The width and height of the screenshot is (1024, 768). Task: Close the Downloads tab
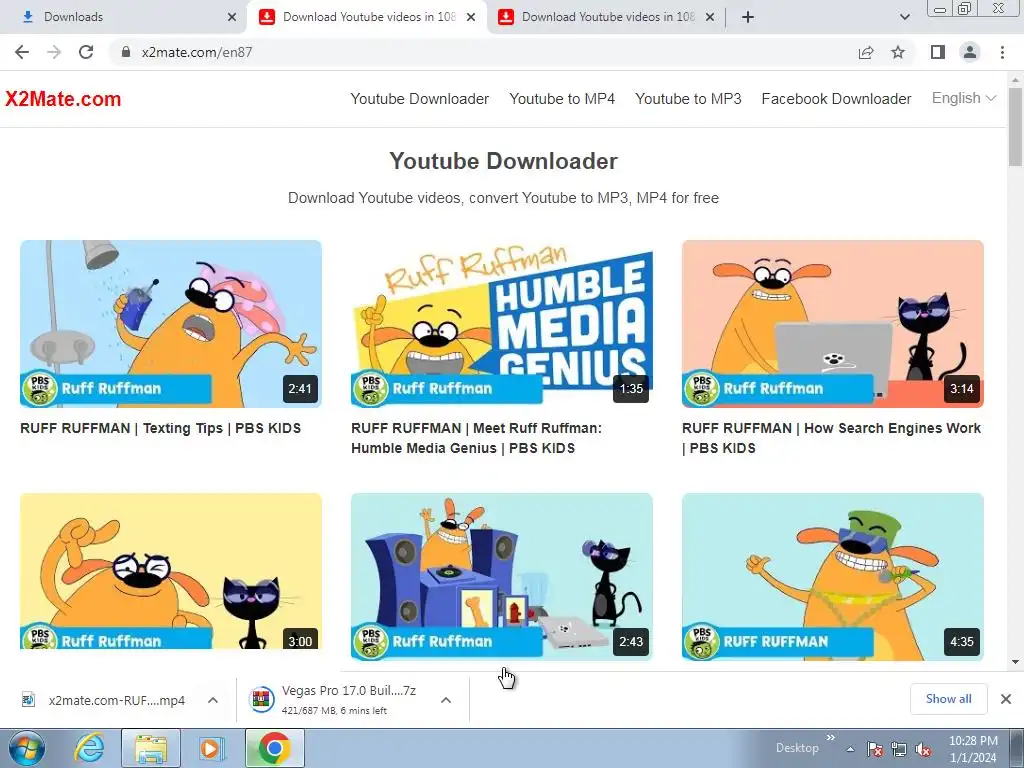pyautogui.click(x=232, y=17)
